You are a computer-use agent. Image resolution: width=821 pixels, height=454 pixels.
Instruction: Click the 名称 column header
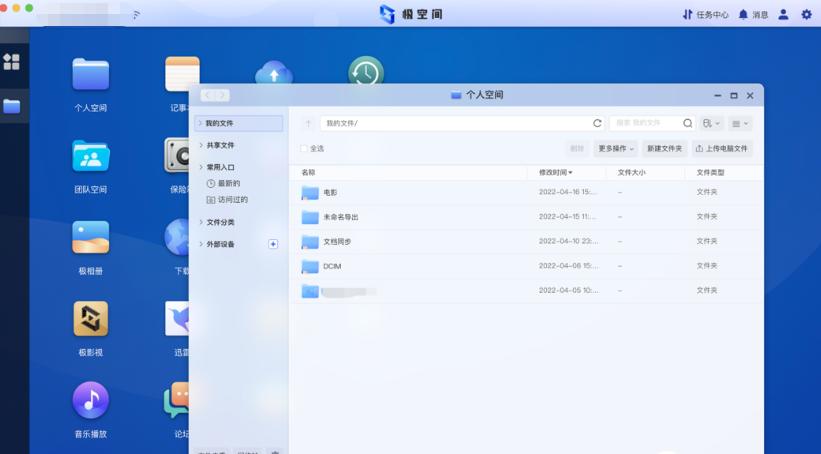click(308, 172)
